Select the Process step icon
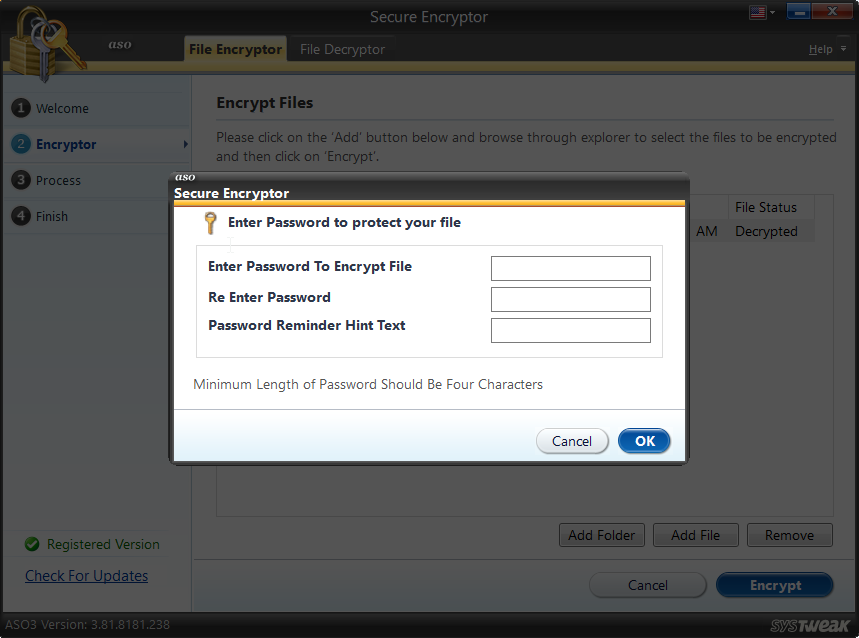The height and width of the screenshot is (638, 859). (22, 180)
